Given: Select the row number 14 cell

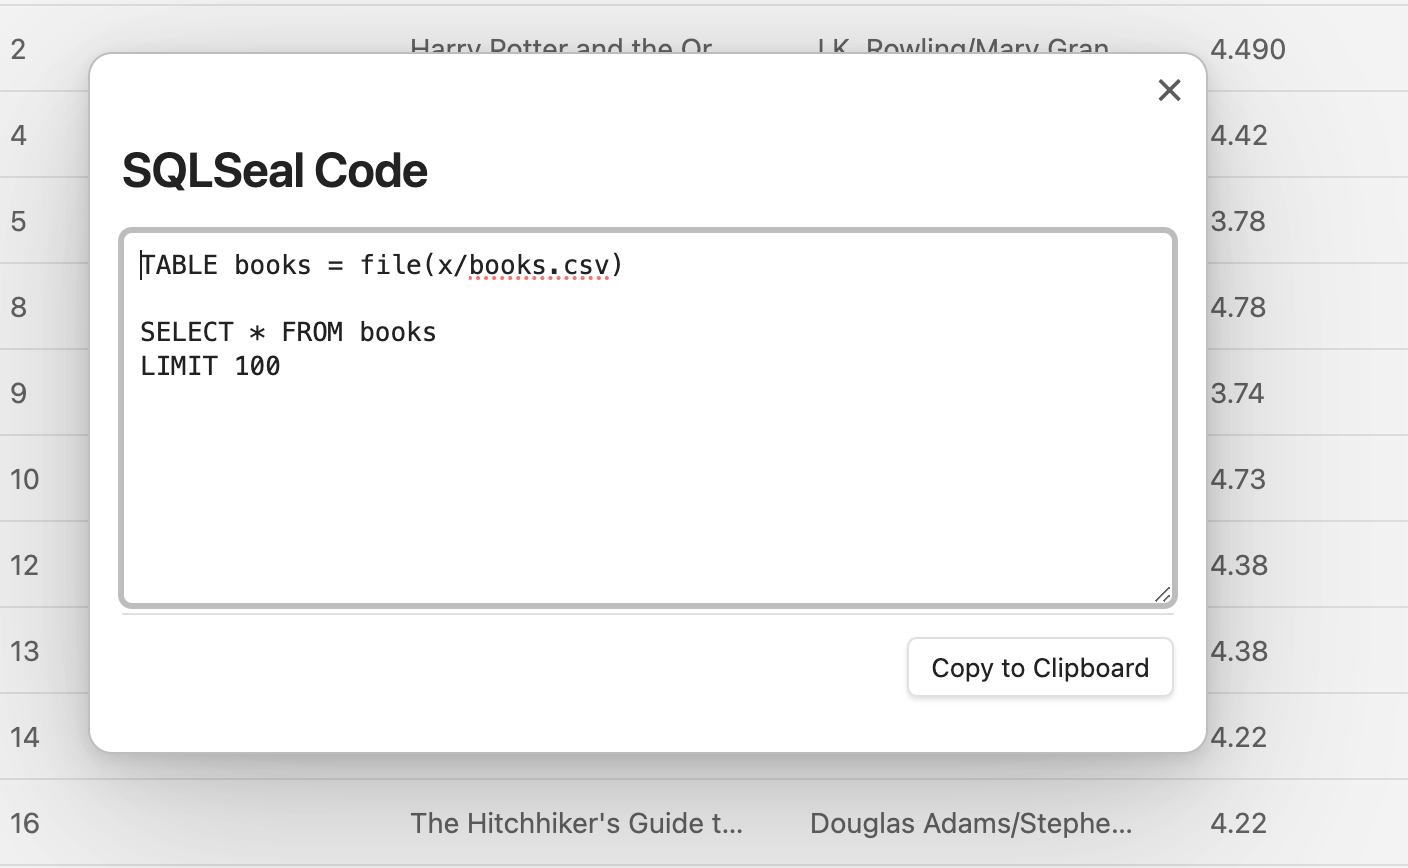Looking at the screenshot, I should click(x=25, y=737).
